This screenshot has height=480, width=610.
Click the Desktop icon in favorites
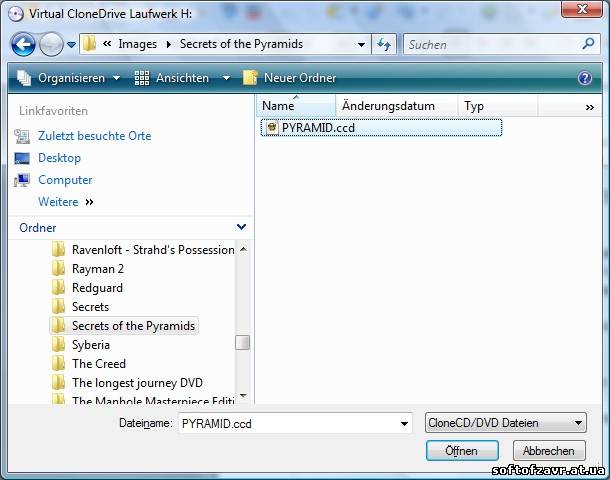pyautogui.click(x=22, y=158)
